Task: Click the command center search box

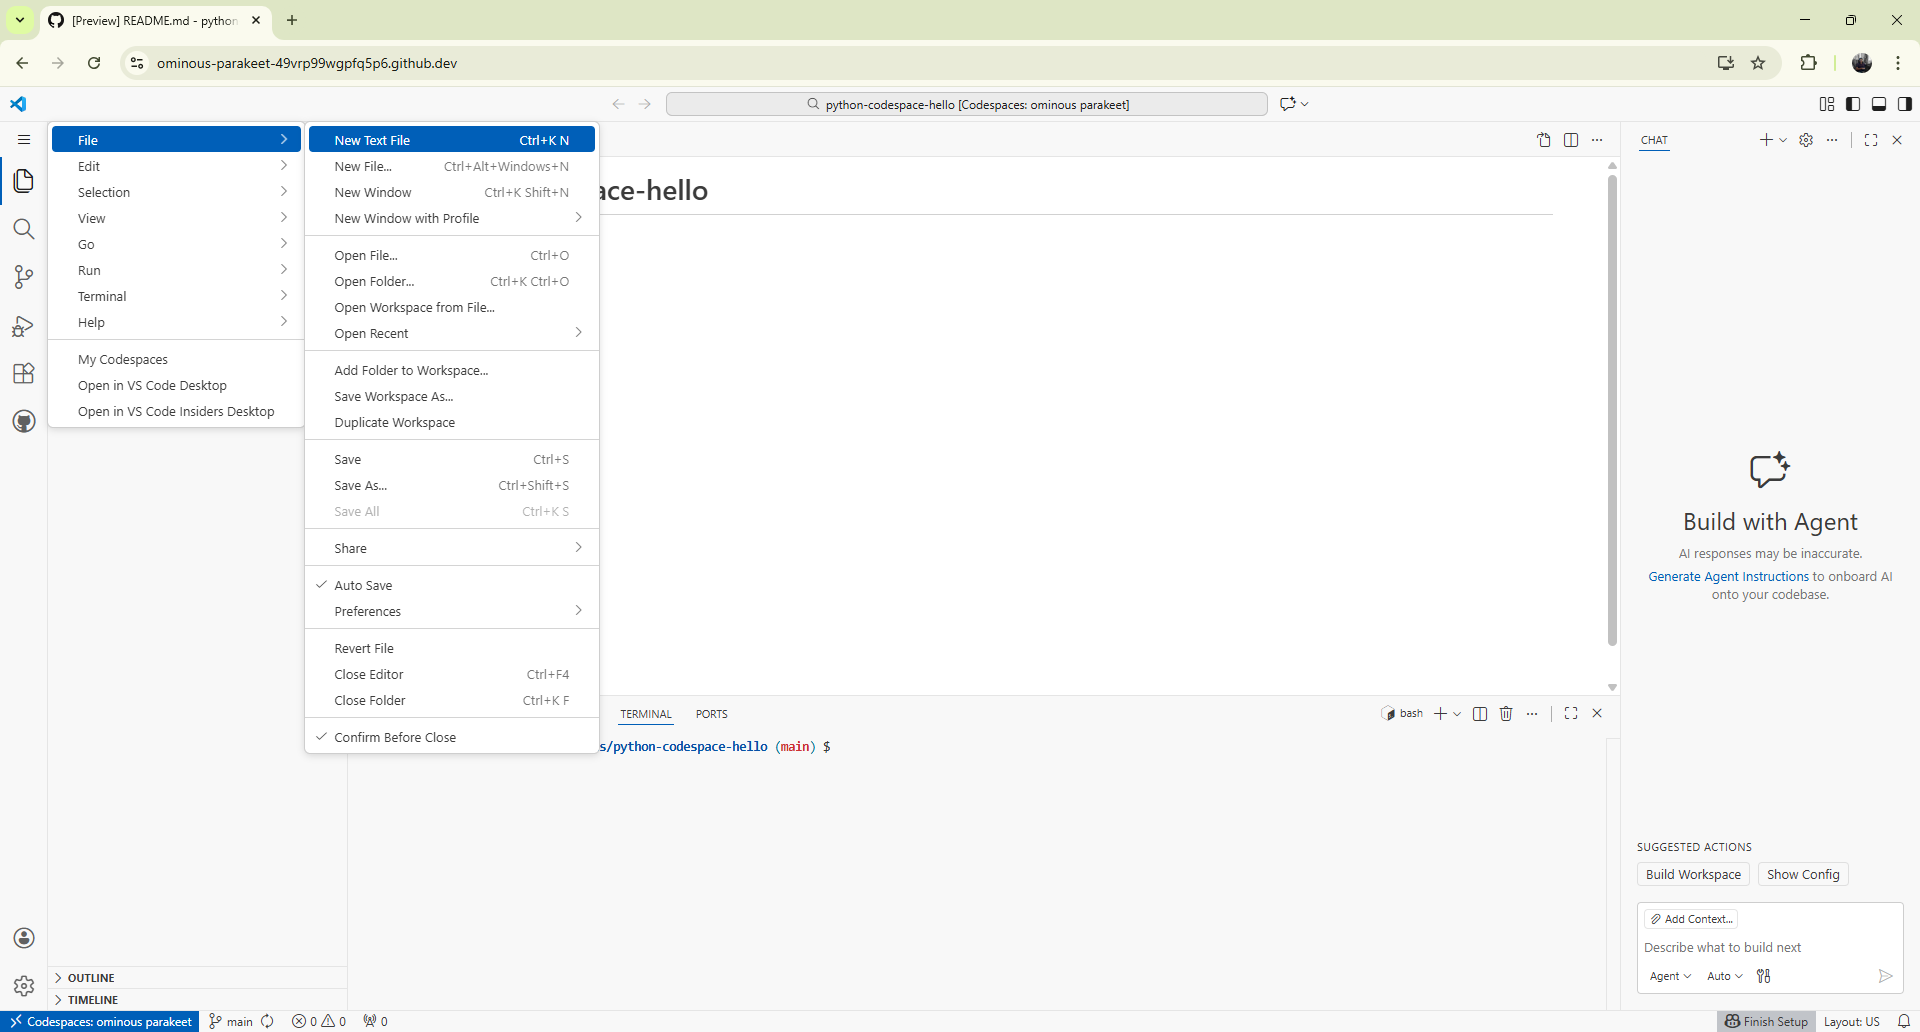Action: [967, 104]
